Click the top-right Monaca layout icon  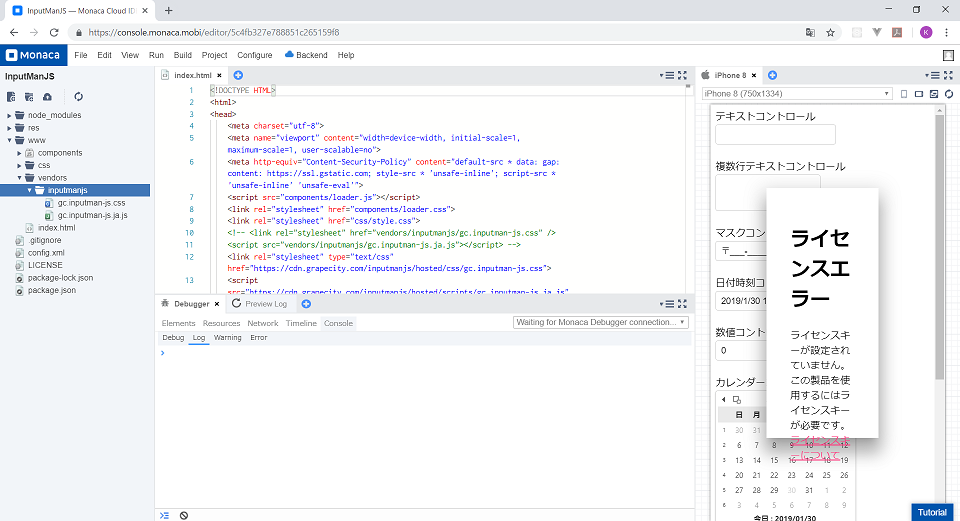coord(948,55)
